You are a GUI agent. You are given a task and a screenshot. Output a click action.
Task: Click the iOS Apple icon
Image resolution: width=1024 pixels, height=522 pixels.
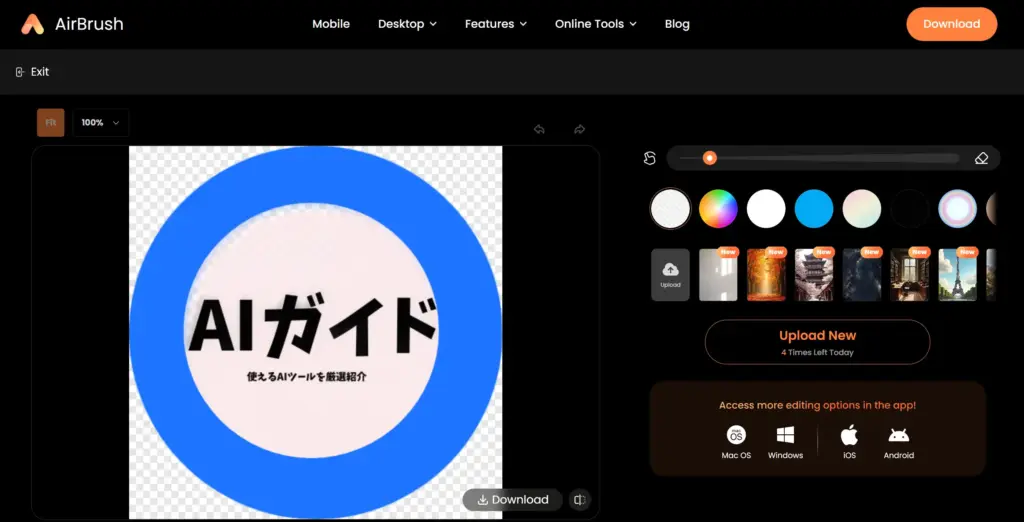click(x=849, y=435)
